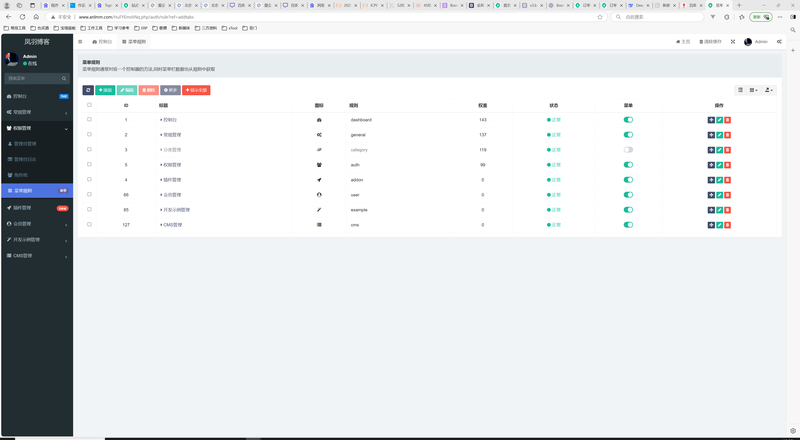
Task: Click the green edit icon in addon row
Action: 719,180
